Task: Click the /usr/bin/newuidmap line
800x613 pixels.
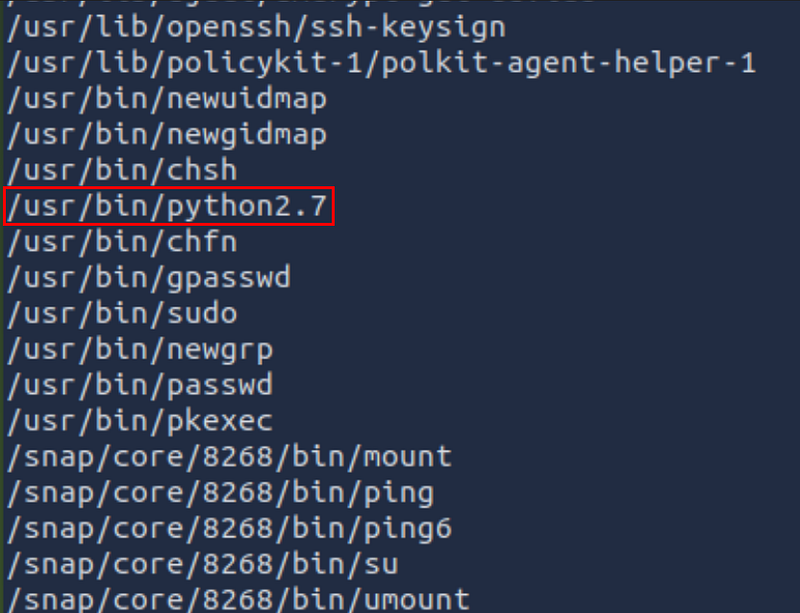Action: 166,99
